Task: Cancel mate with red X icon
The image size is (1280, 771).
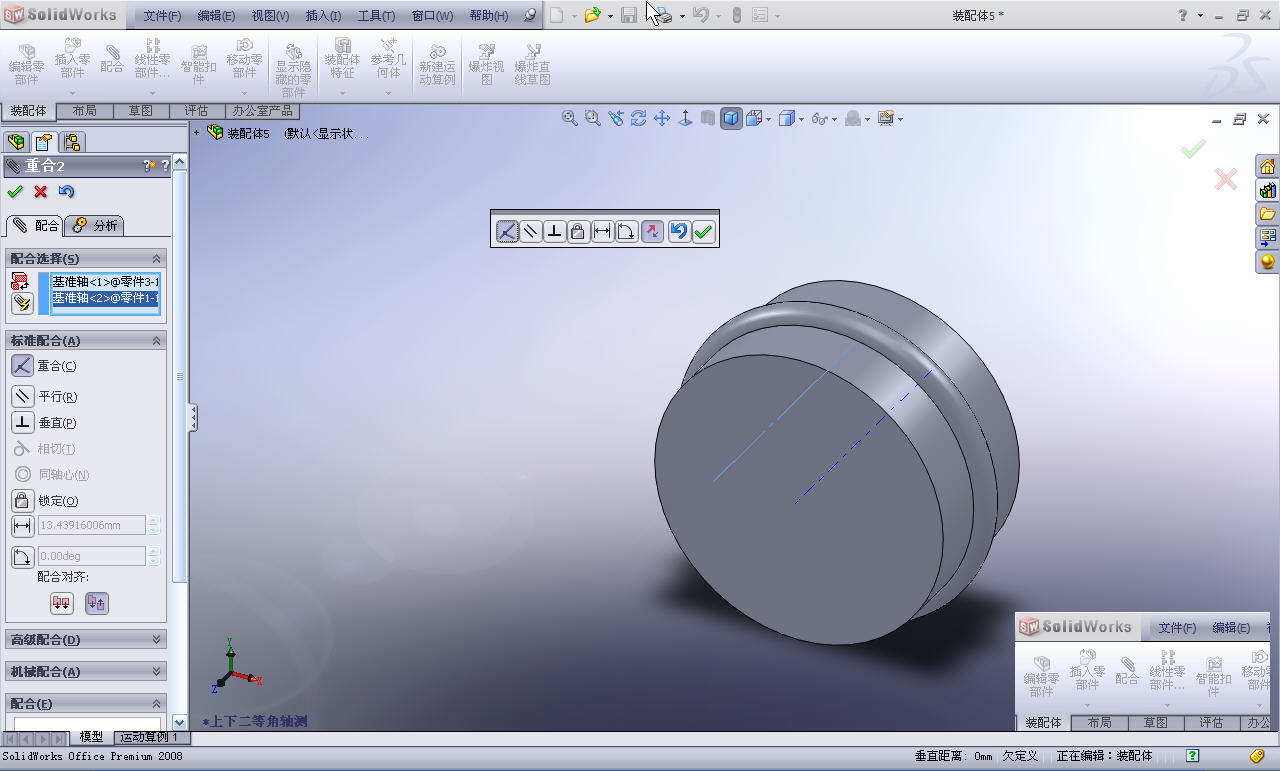Action: point(41,192)
